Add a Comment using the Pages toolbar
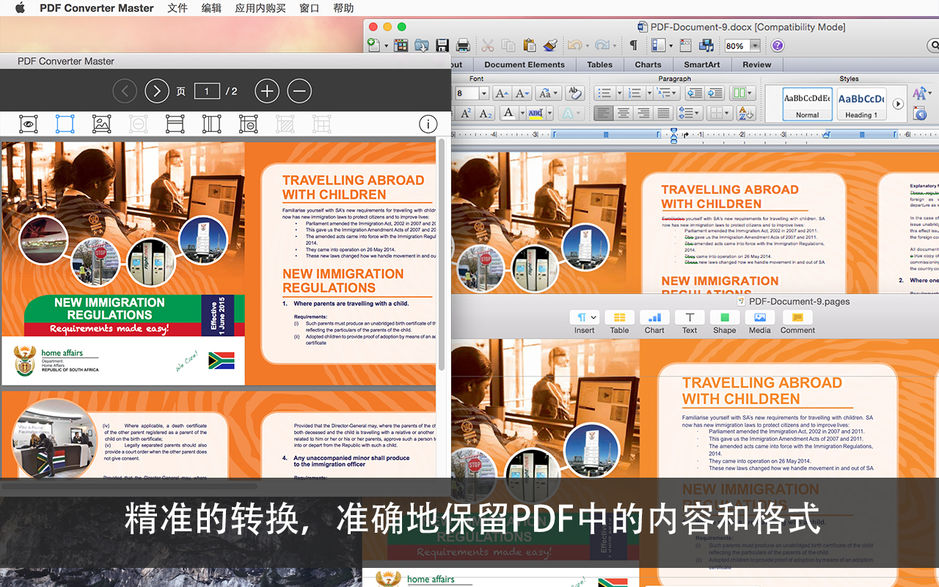This screenshot has width=939, height=587. [797, 318]
